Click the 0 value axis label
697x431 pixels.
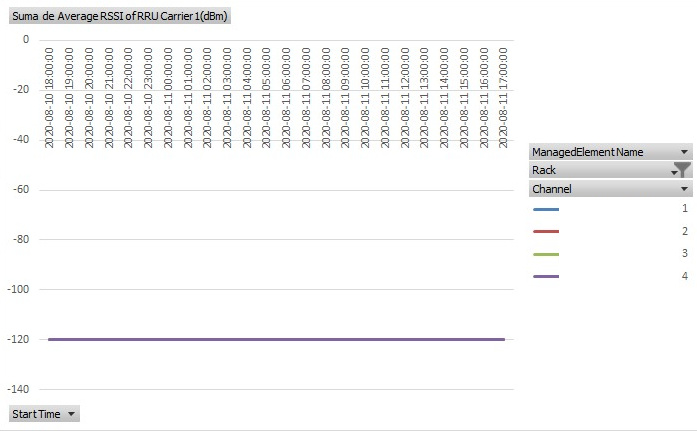coord(26,40)
